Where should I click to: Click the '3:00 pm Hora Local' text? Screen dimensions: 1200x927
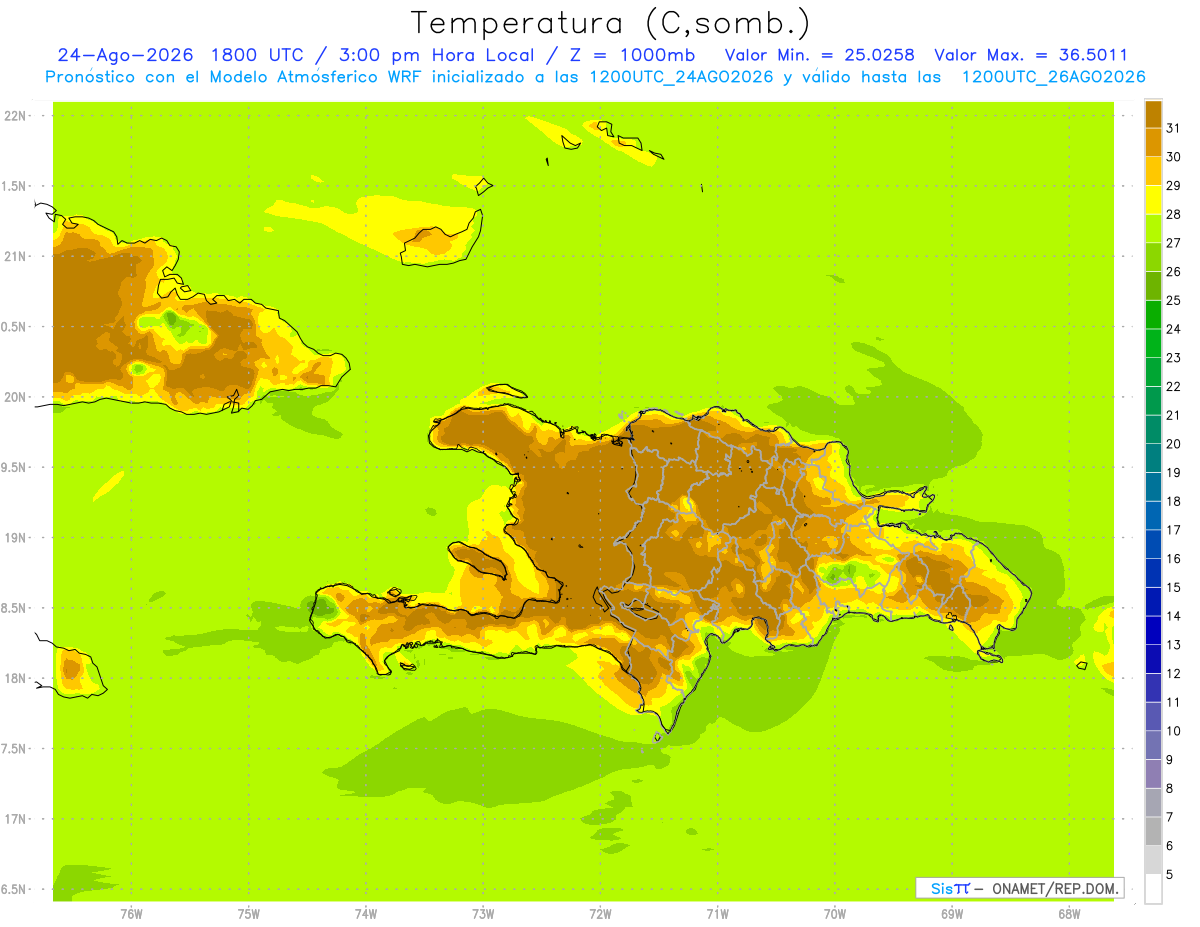(436, 55)
